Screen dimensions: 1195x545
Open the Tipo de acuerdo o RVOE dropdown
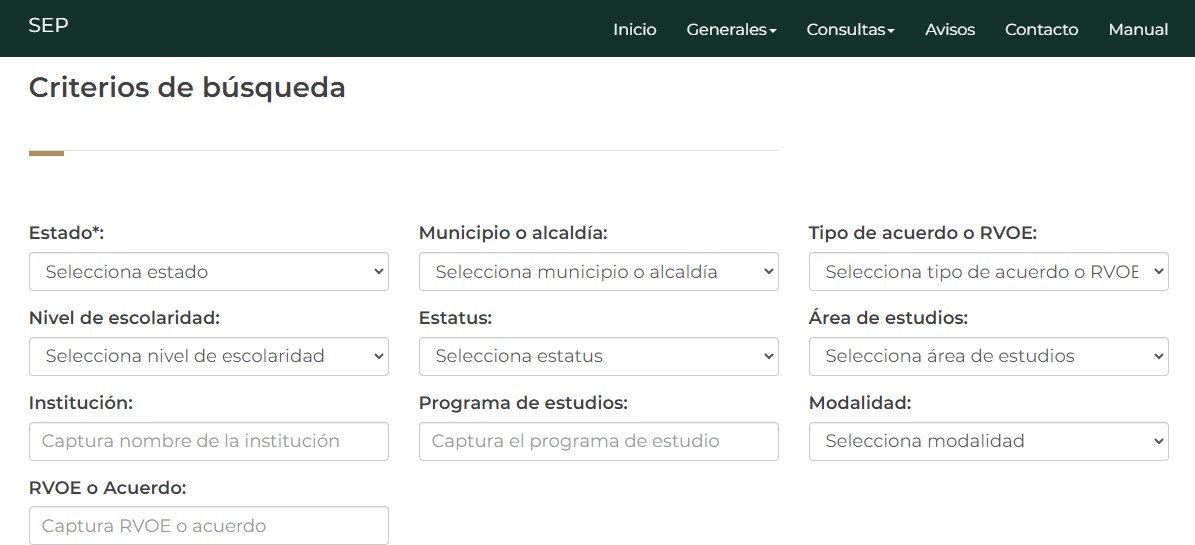tap(988, 272)
